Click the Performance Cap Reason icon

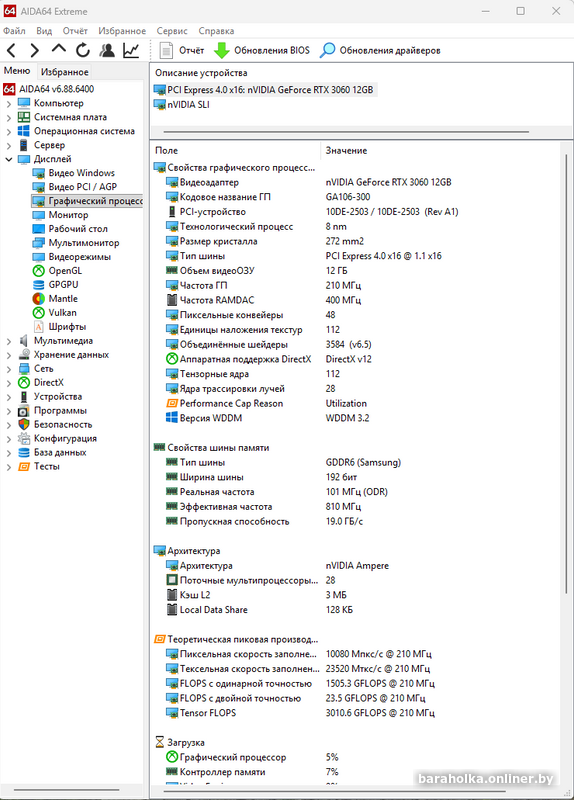pyautogui.click(x=172, y=404)
